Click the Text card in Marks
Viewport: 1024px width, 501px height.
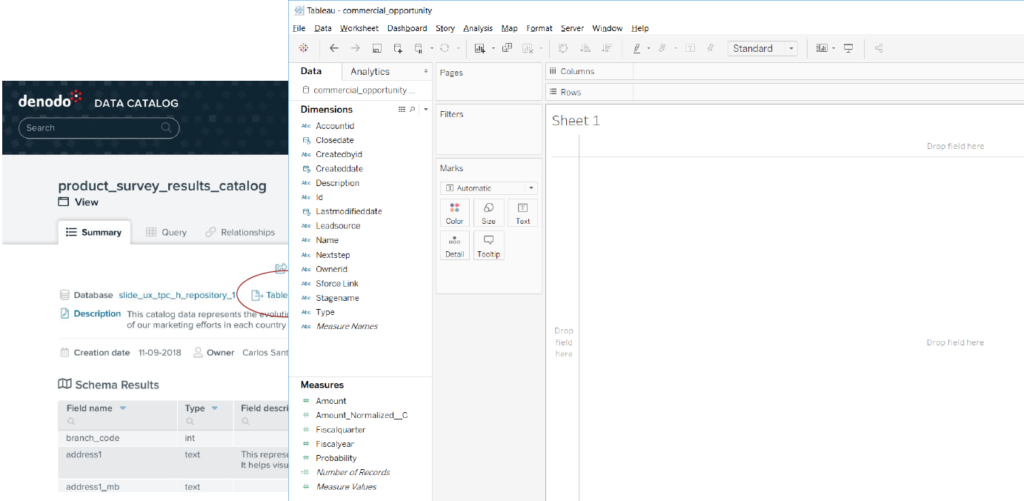click(522, 213)
